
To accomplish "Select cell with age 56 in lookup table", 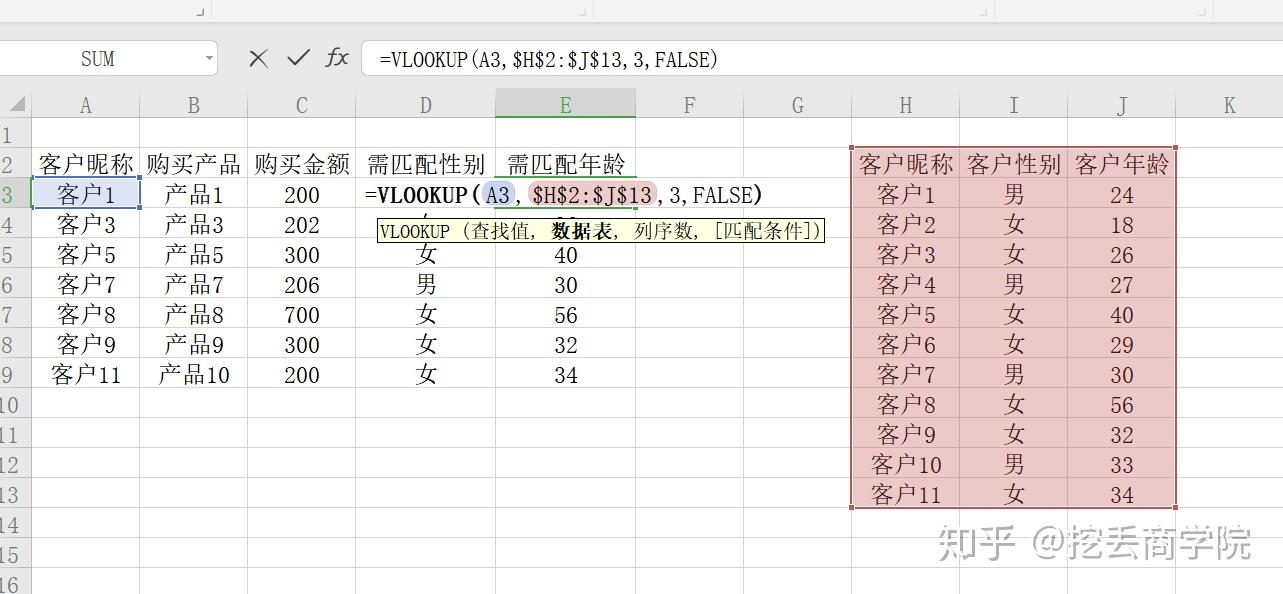I will (x=1121, y=404).
